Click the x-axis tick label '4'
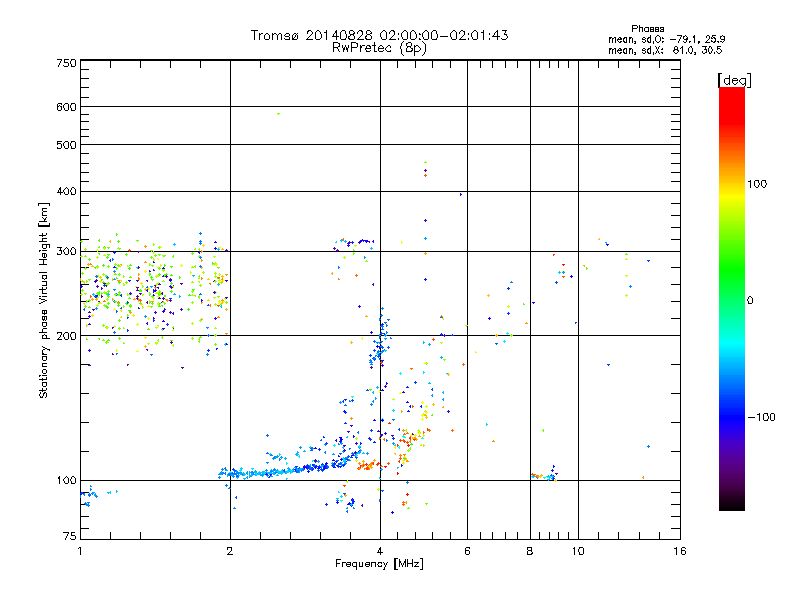800x600 pixels. (380, 551)
